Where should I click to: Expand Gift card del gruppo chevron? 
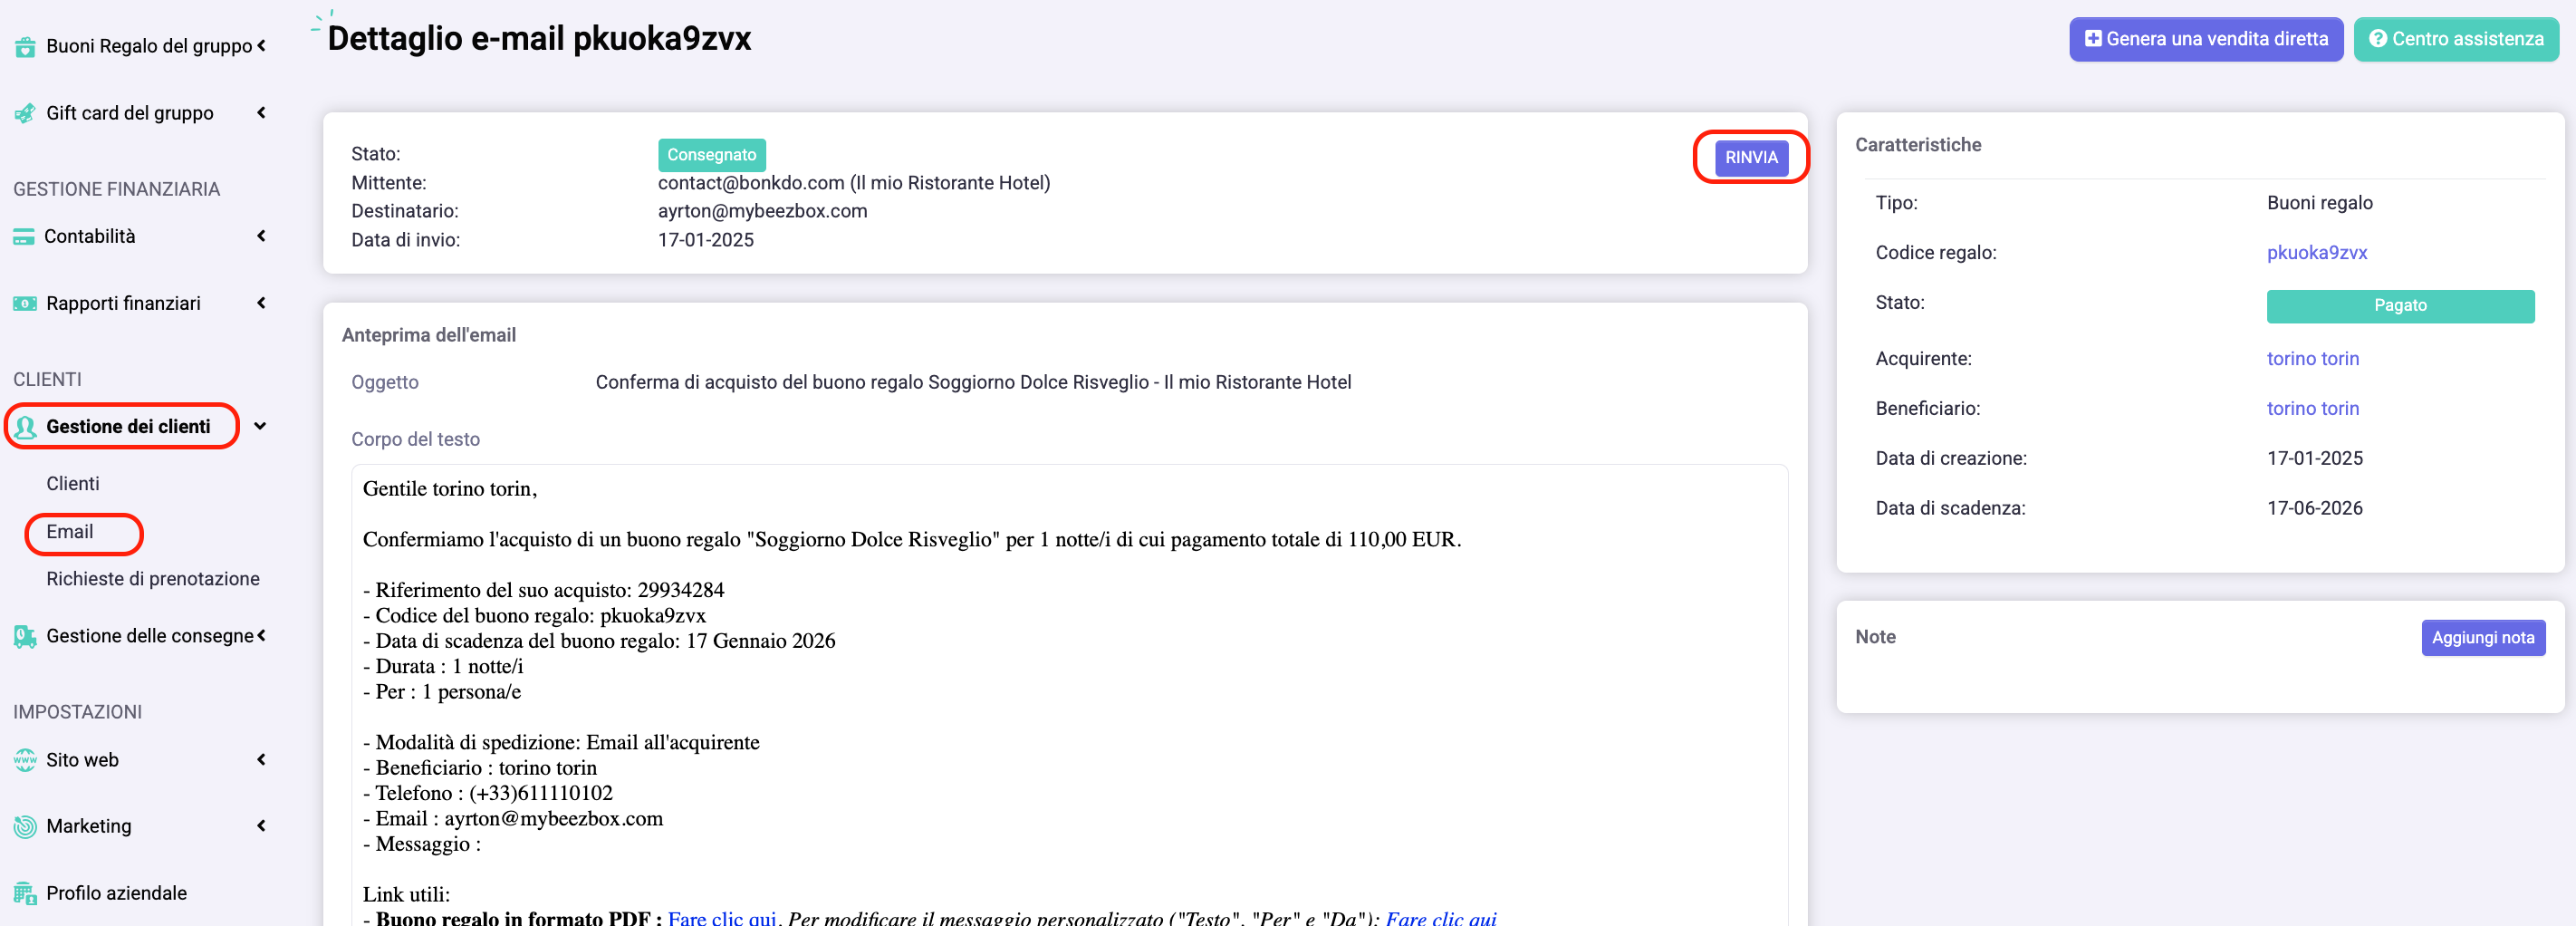[261, 112]
